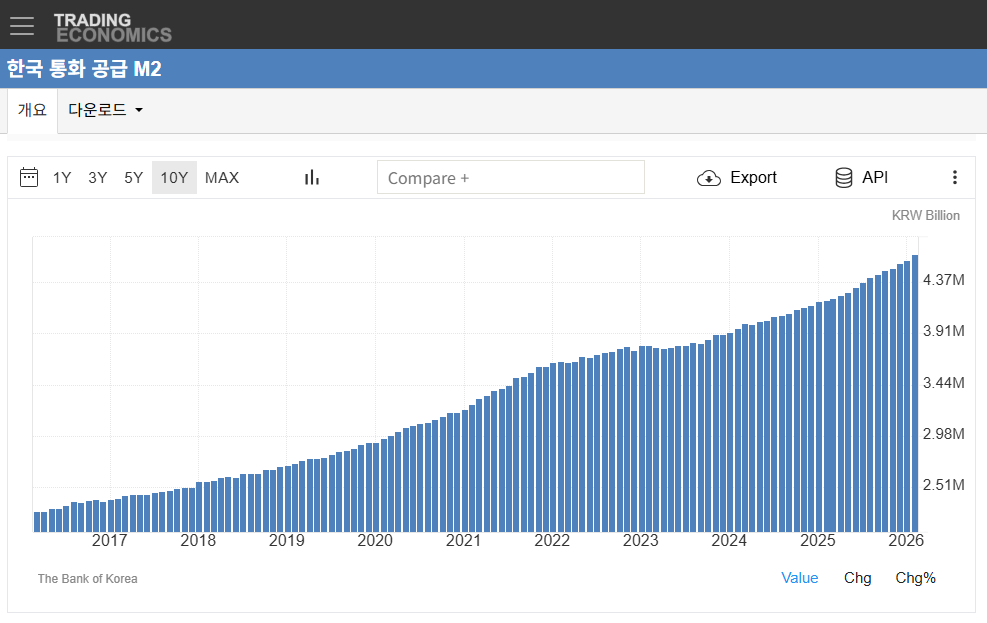This screenshot has height=623, width=987.
Task: Select the 1Y time range
Action: point(62,177)
